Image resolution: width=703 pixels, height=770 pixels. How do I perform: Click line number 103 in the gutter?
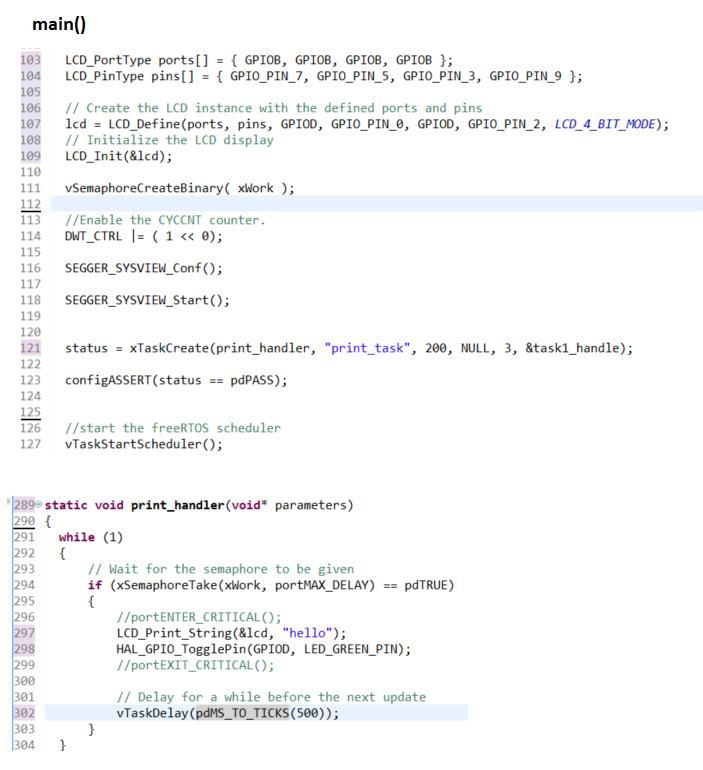tap(30, 60)
